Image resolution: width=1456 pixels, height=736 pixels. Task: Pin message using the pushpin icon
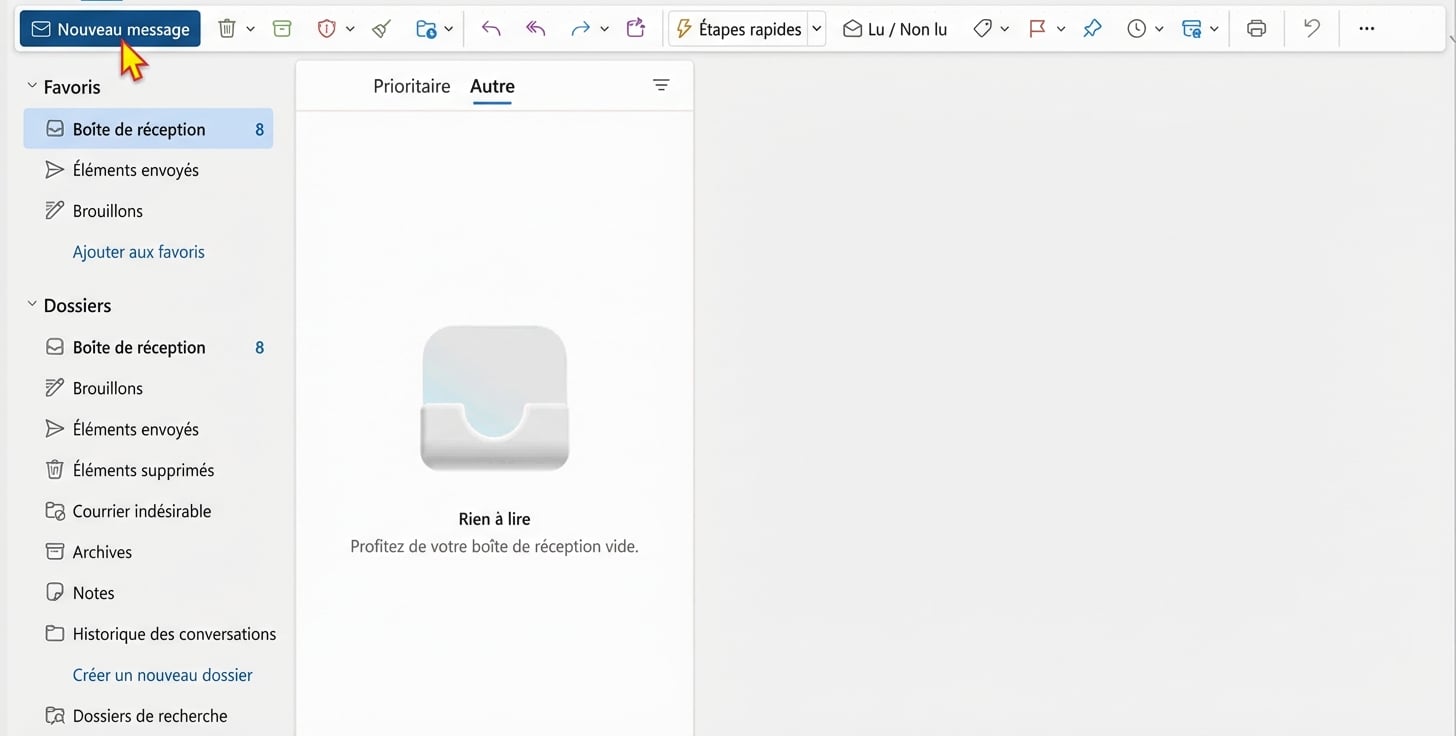[1092, 29]
